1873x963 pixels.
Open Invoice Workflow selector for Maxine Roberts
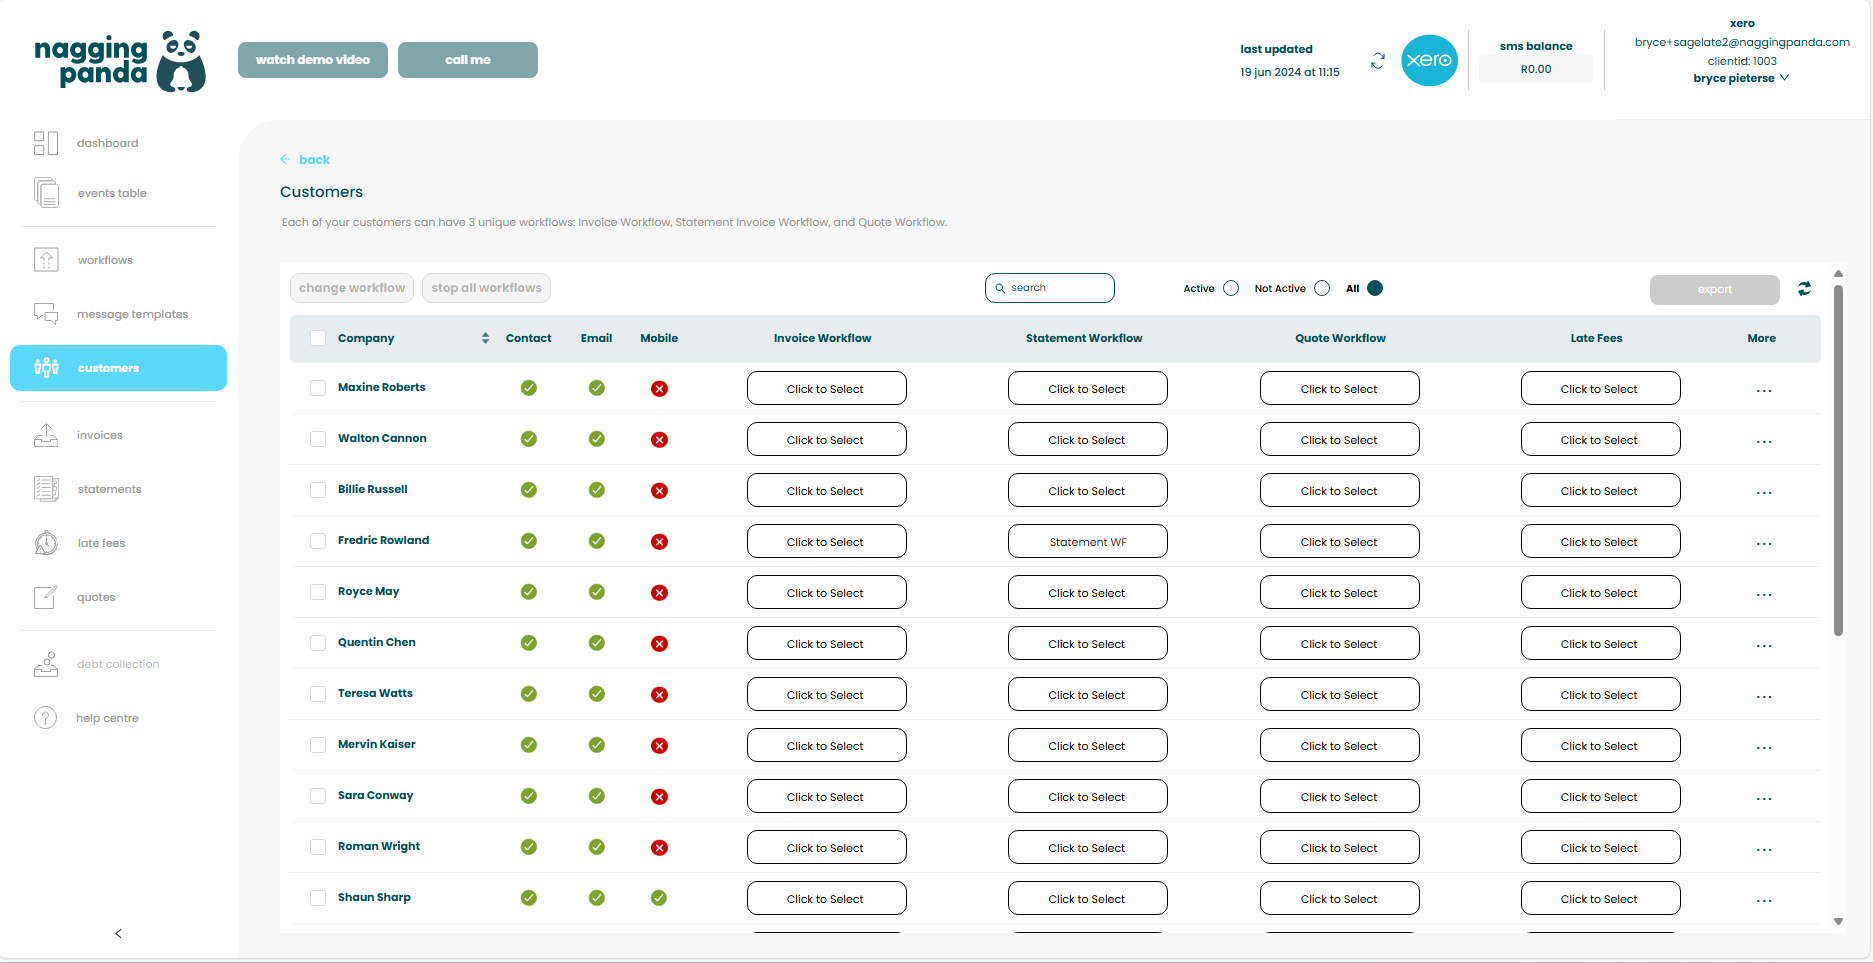click(826, 388)
